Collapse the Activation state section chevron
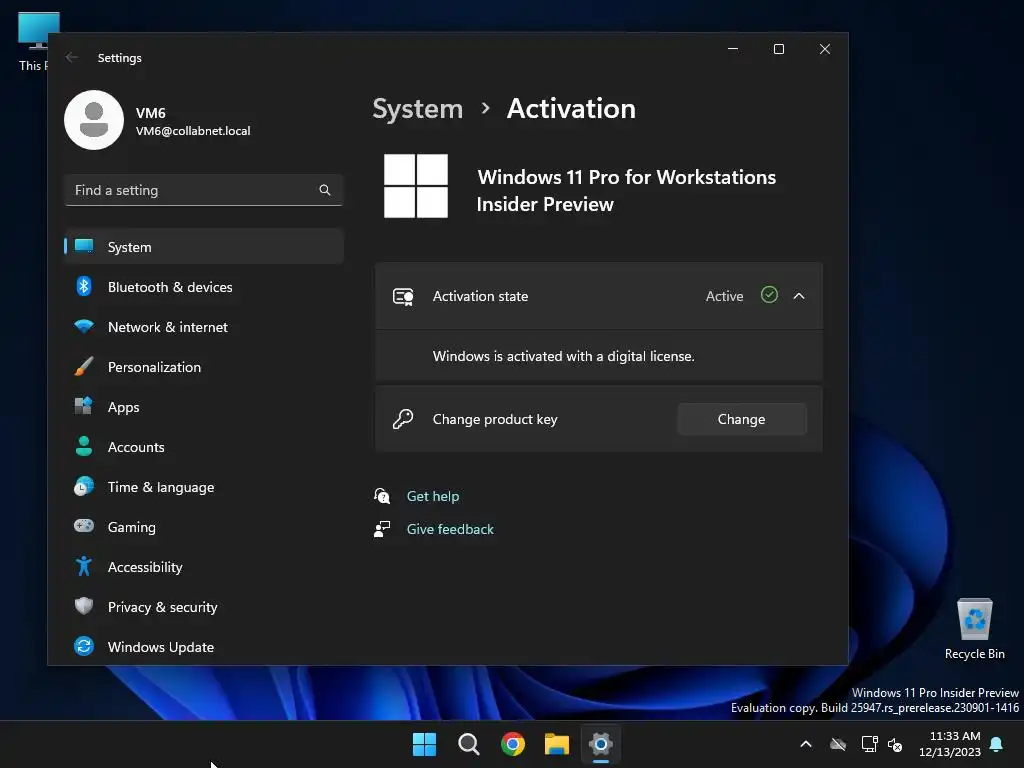 (799, 296)
